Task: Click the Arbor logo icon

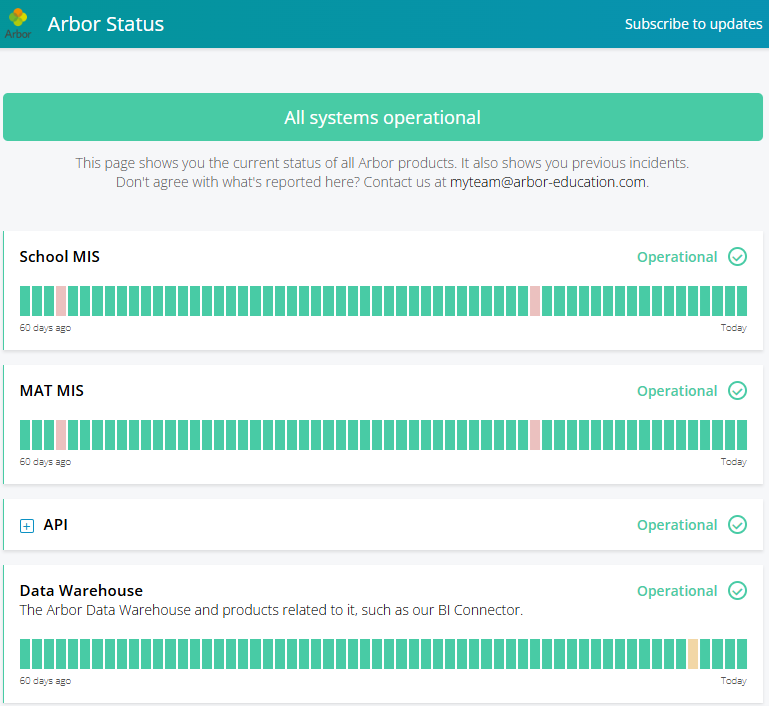Action: (18, 23)
